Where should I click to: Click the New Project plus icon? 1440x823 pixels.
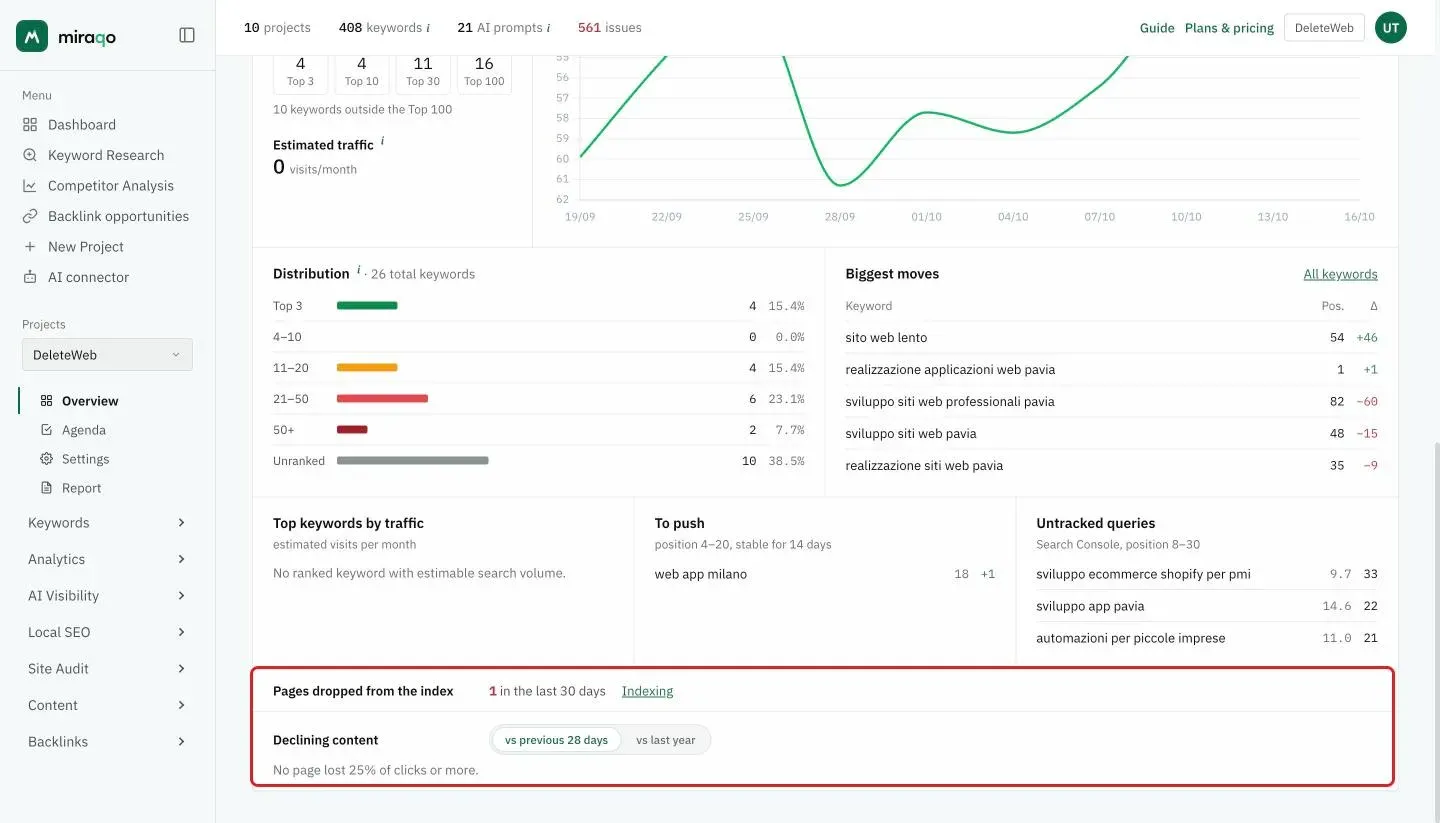[x=30, y=247]
